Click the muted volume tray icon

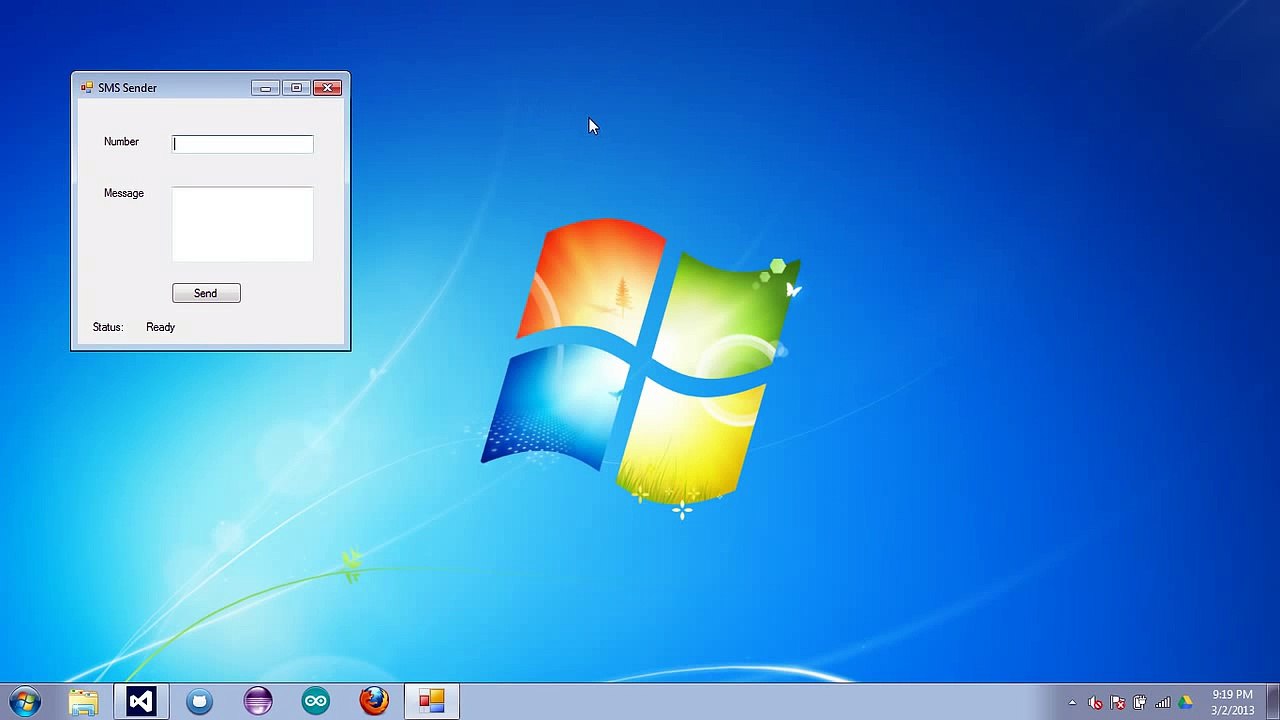pyautogui.click(x=1095, y=702)
